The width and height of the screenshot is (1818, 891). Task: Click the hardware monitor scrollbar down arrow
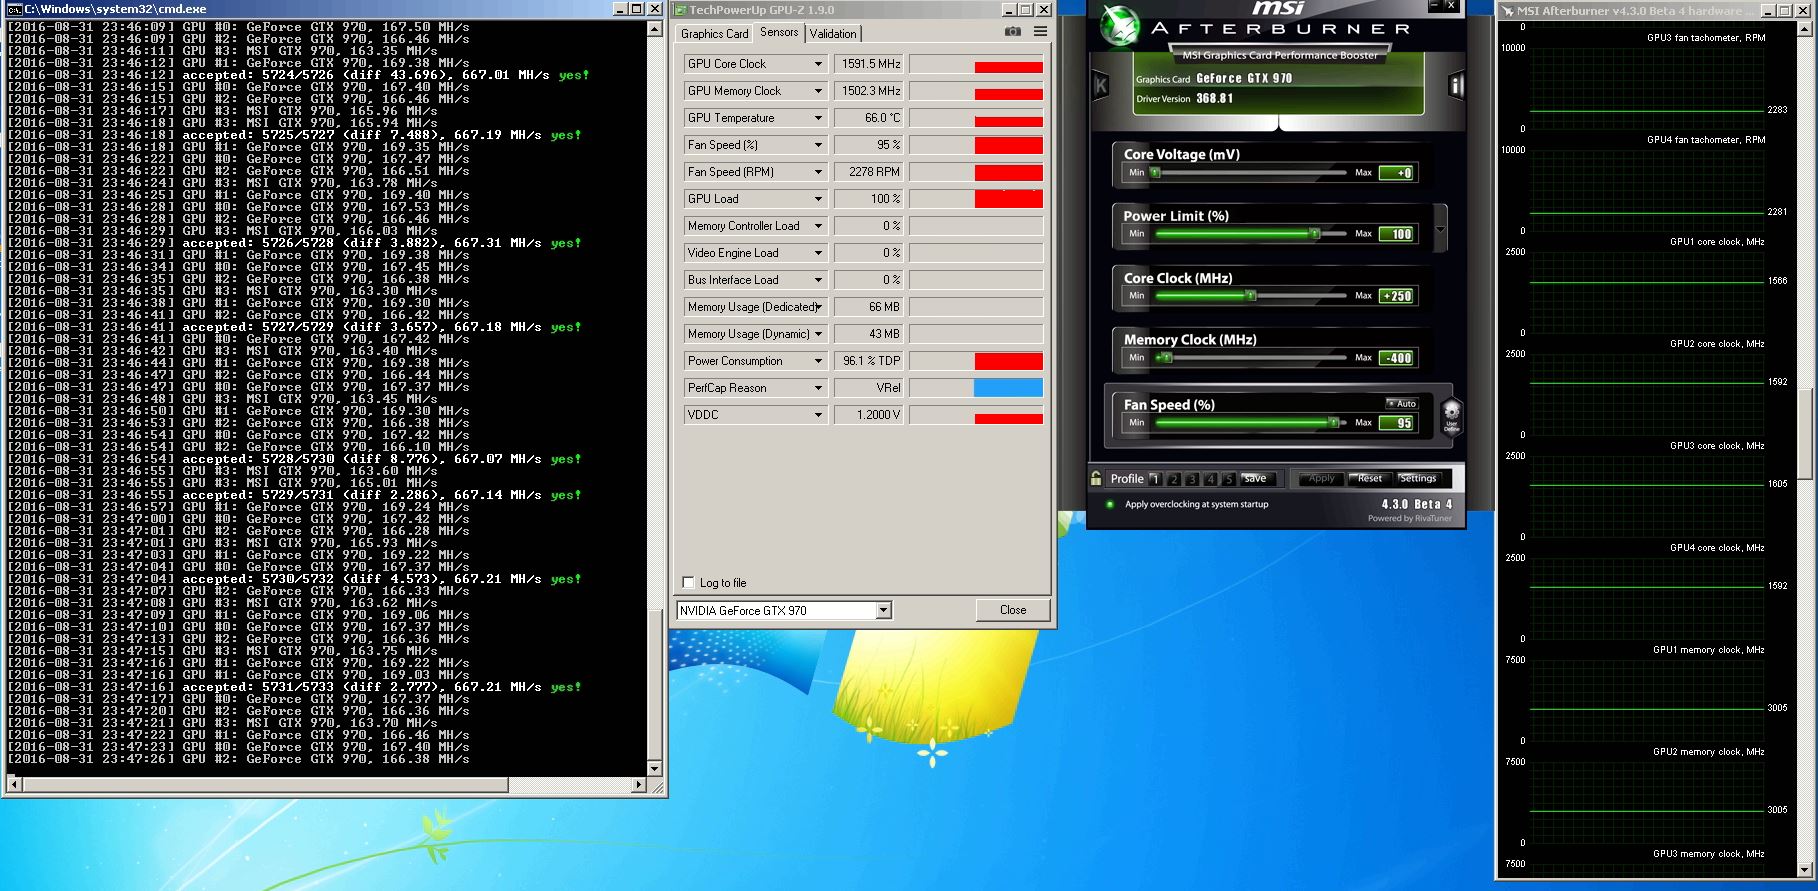(x=1805, y=869)
